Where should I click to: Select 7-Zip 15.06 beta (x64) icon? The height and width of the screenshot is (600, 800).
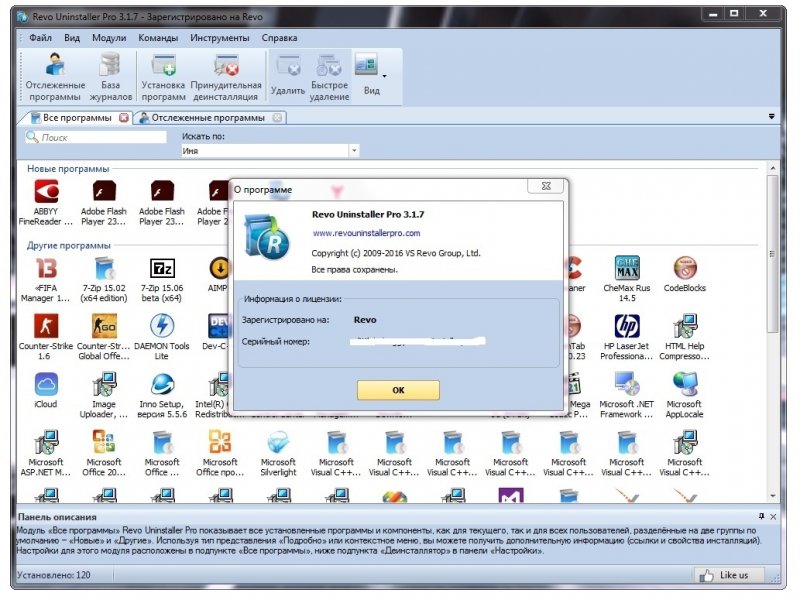[x=162, y=280]
